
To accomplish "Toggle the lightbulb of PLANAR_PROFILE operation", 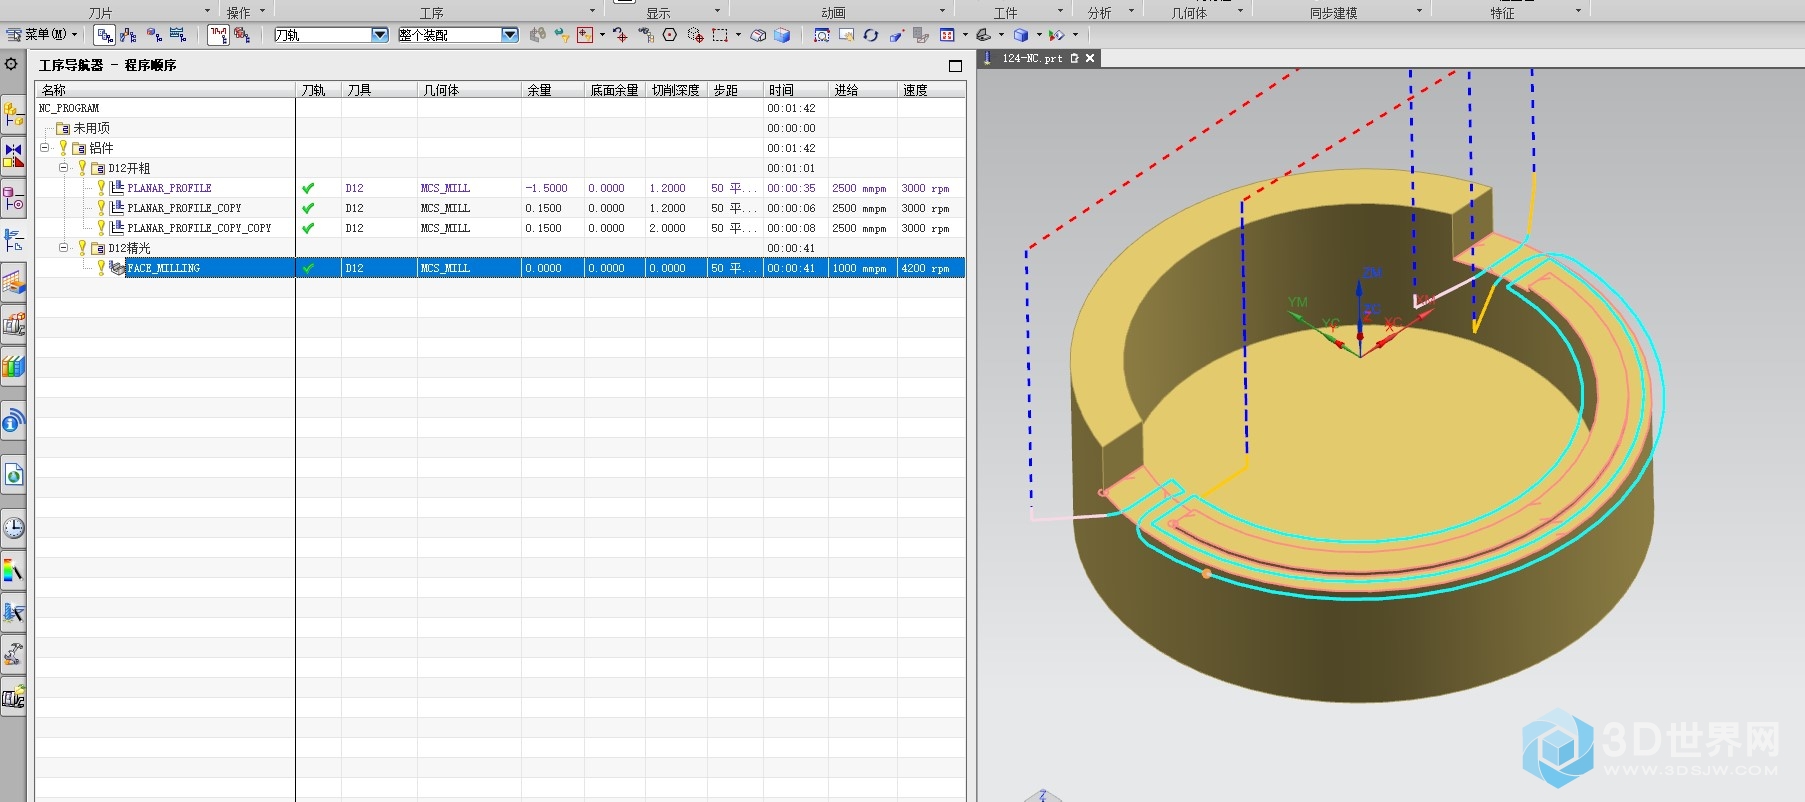I will tap(101, 188).
